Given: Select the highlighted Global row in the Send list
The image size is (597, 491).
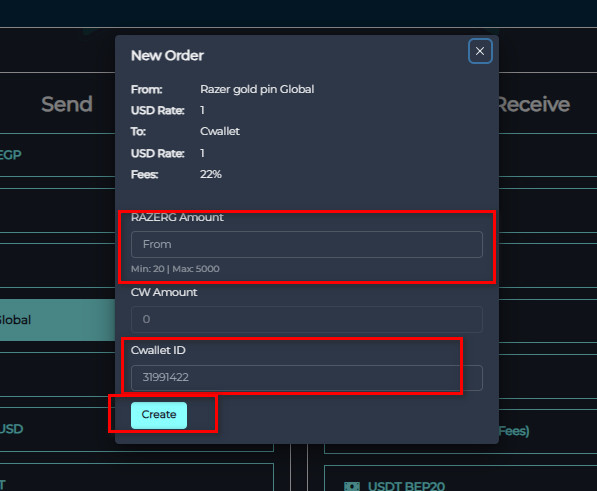Looking at the screenshot, I should [57, 320].
